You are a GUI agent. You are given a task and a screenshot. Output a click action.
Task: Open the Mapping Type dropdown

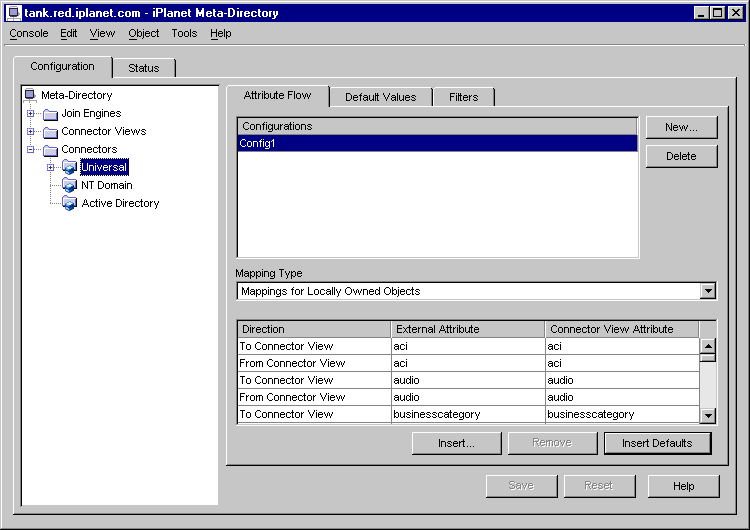(708, 291)
